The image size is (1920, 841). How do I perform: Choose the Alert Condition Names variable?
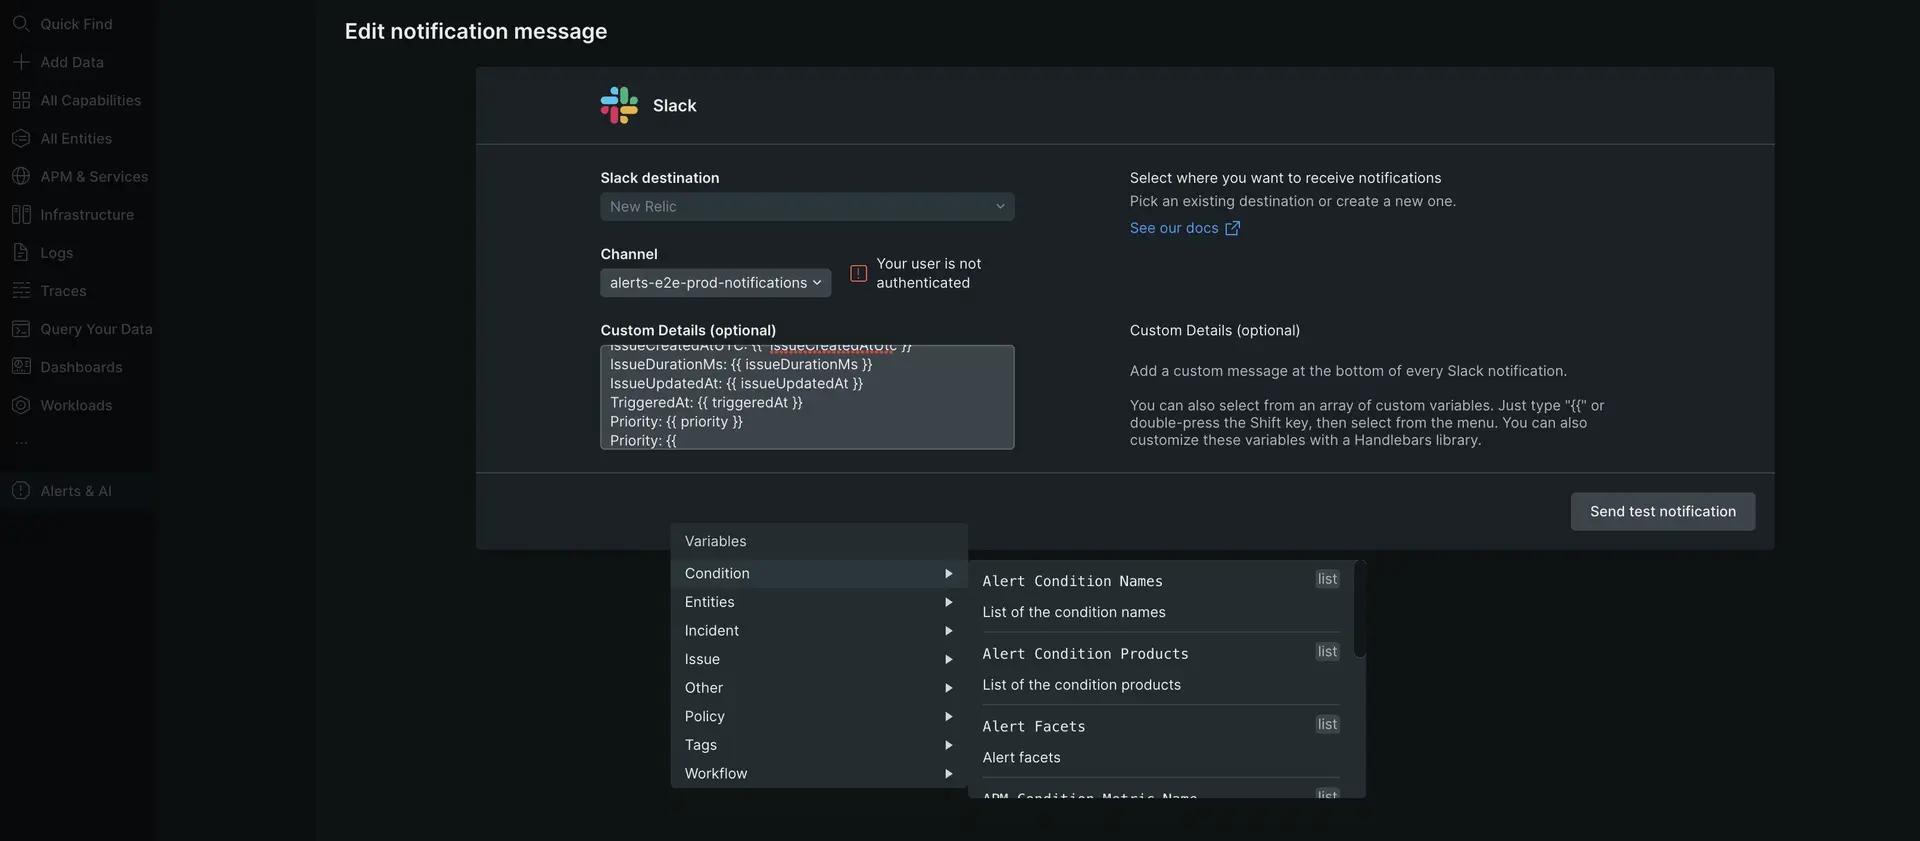1072,582
